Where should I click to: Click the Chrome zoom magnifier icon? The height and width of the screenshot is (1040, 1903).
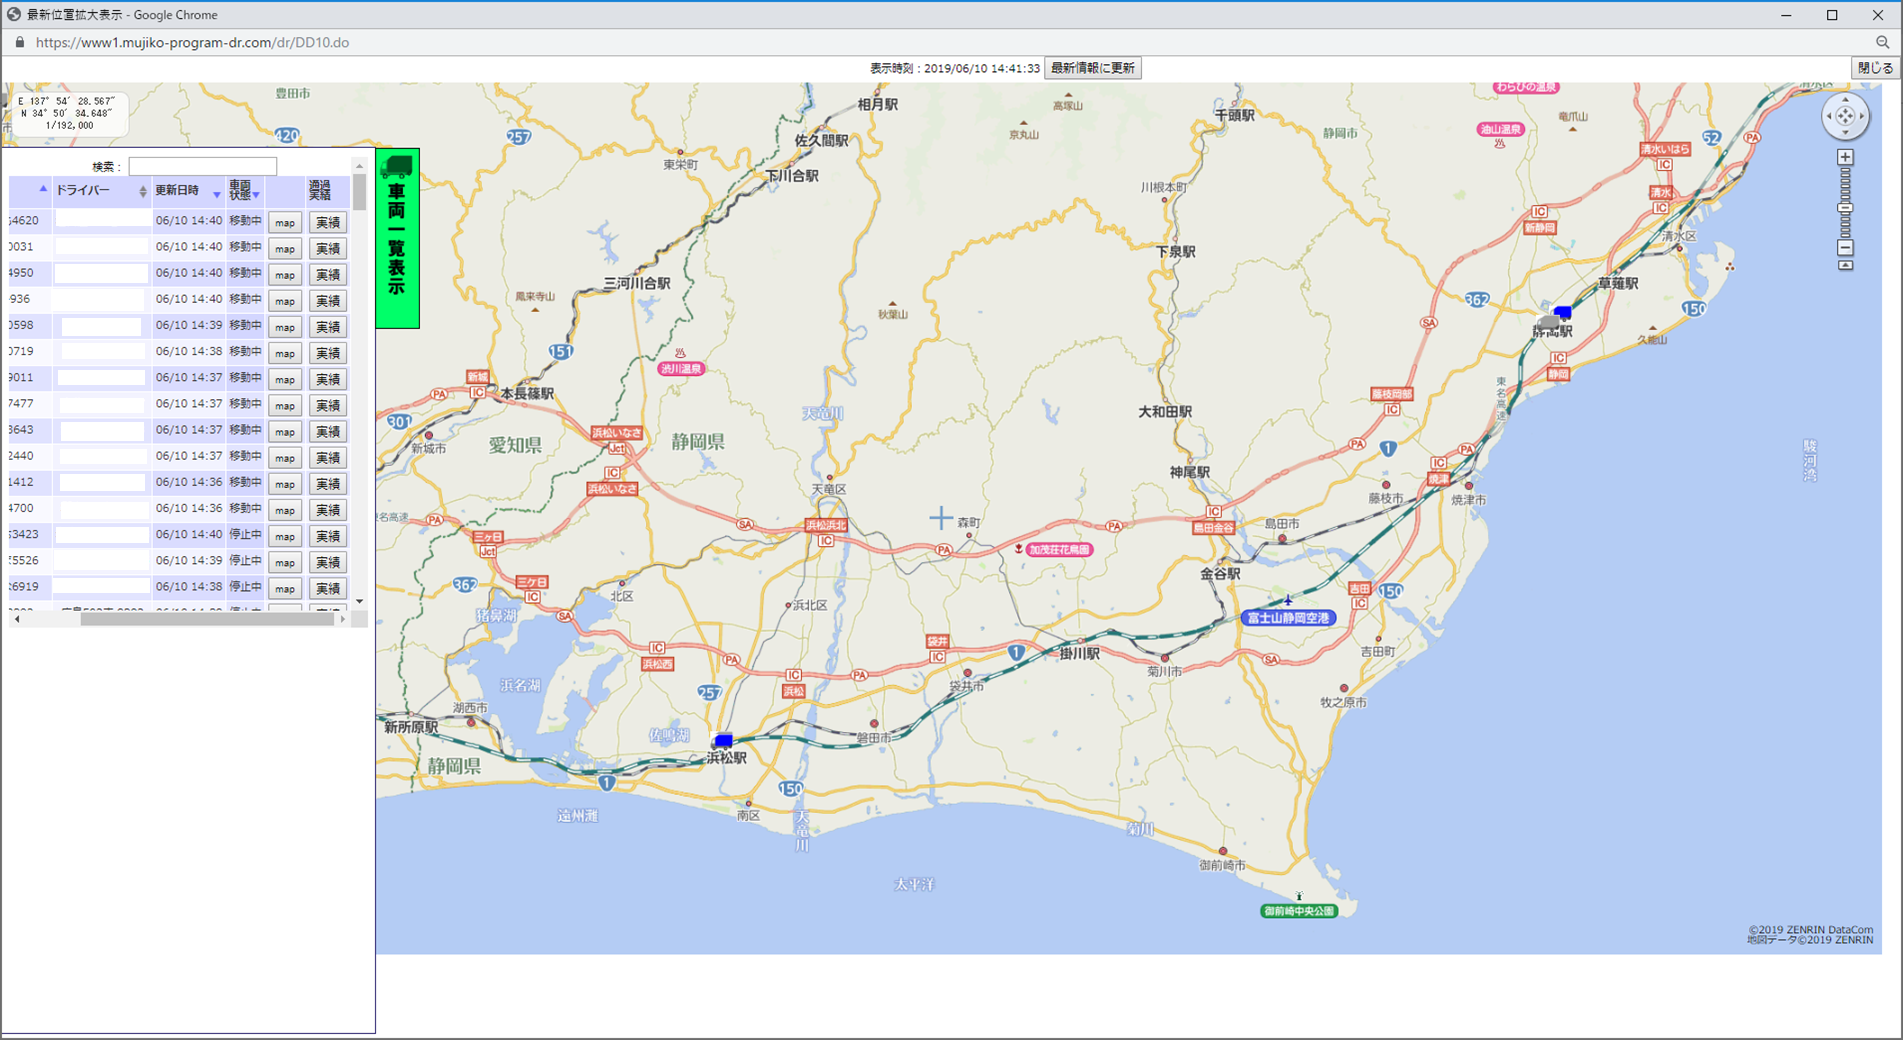[x=1883, y=42]
